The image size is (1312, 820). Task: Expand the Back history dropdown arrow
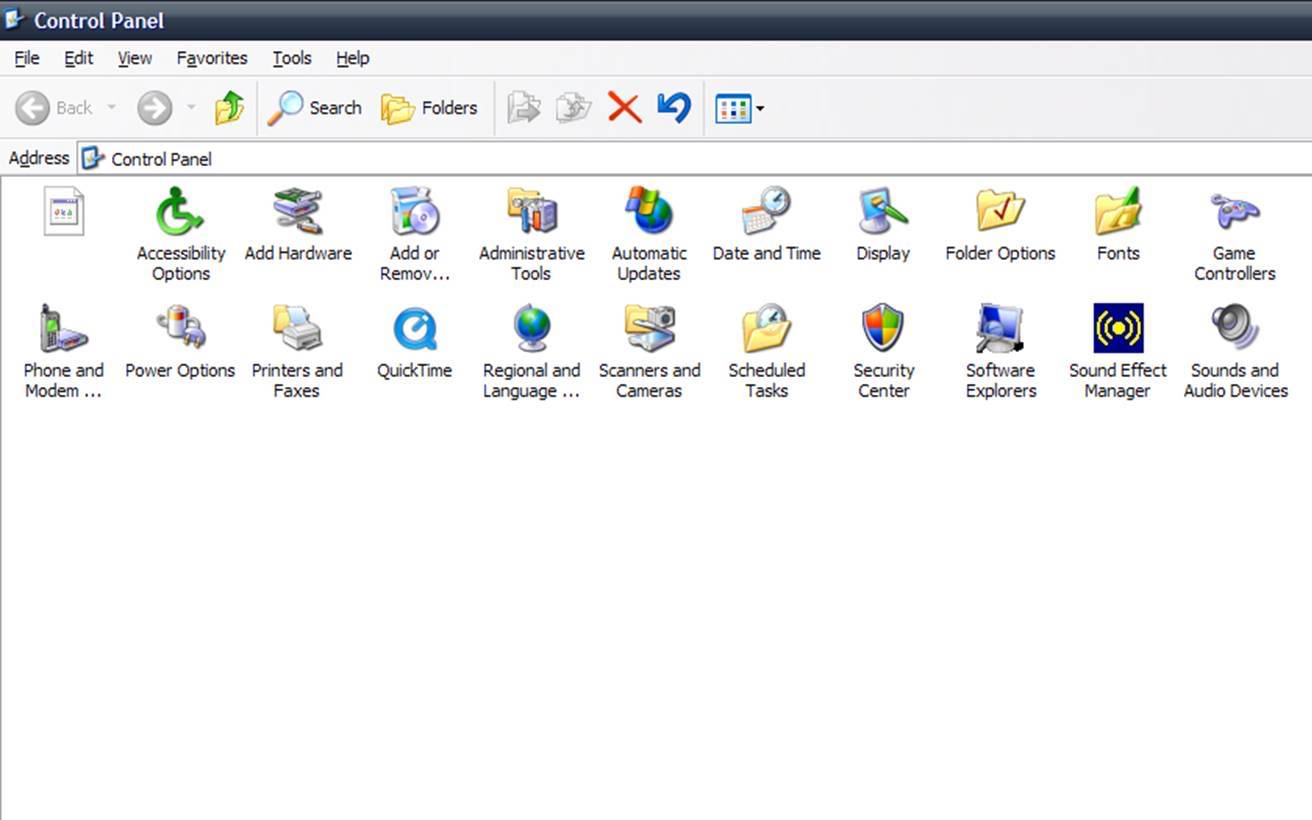[111, 108]
